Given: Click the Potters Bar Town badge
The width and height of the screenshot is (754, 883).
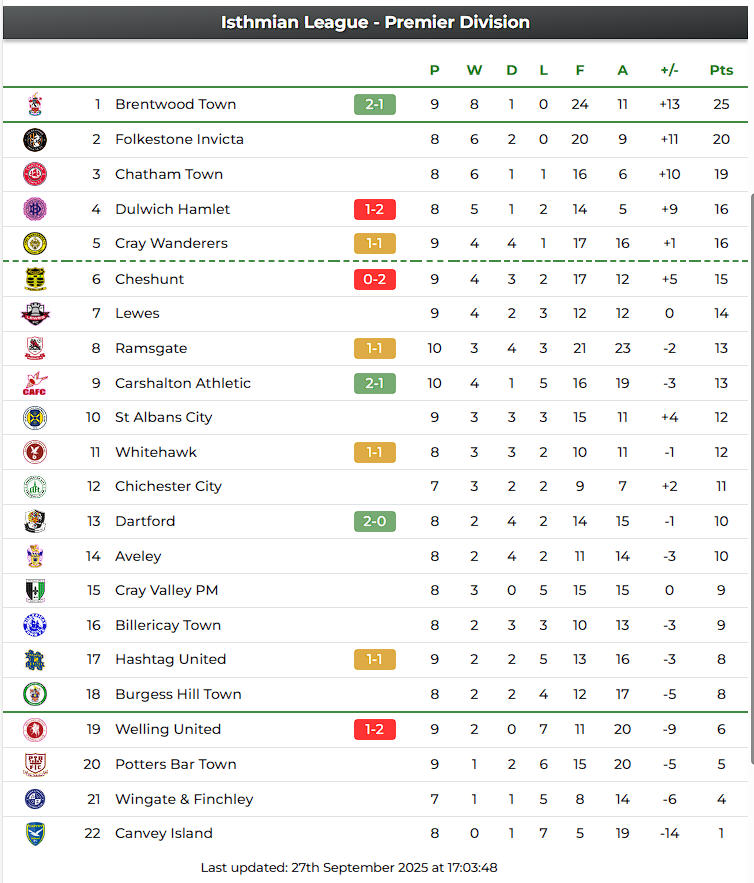Looking at the screenshot, I should (x=35, y=764).
